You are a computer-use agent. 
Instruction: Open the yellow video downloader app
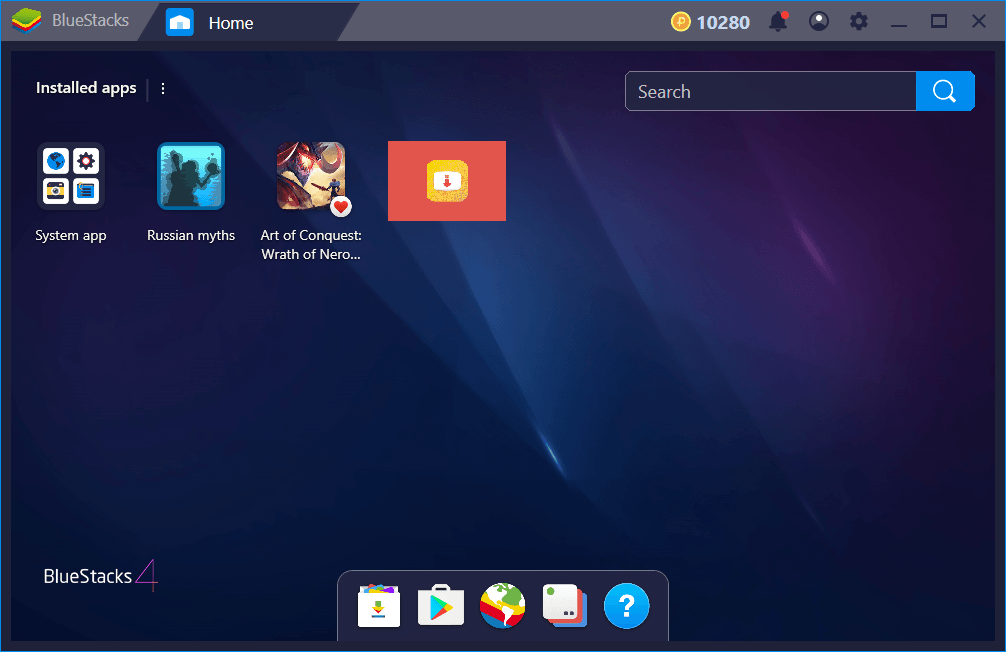point(447,181)
